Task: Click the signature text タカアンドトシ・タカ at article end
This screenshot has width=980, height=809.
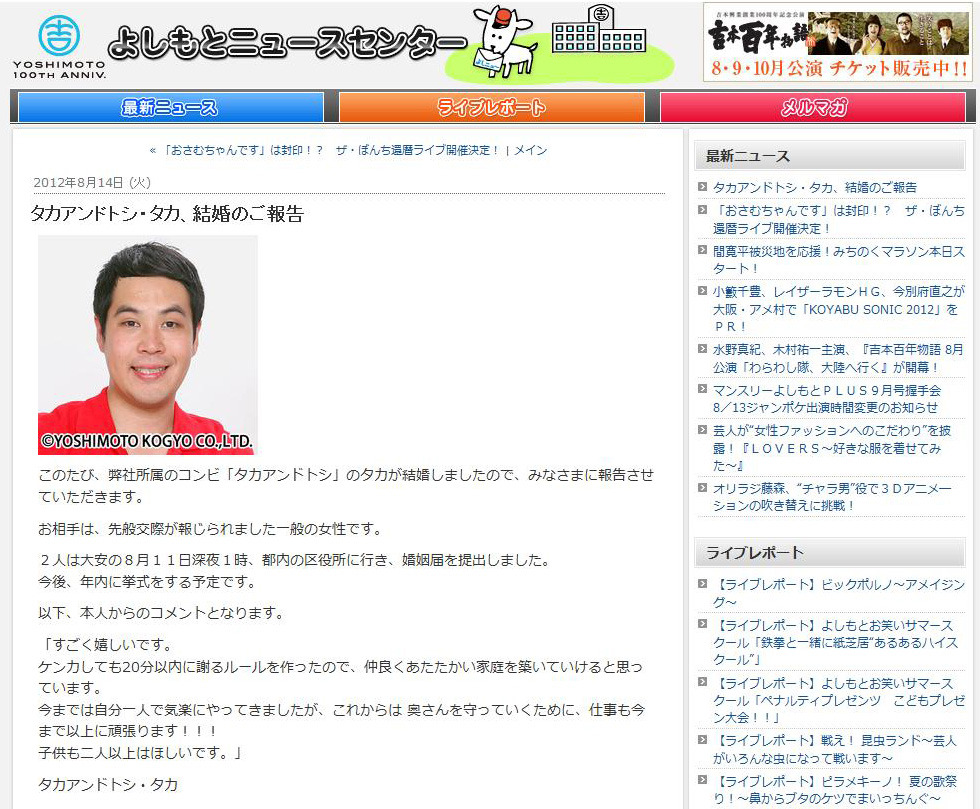Action: 108,784
